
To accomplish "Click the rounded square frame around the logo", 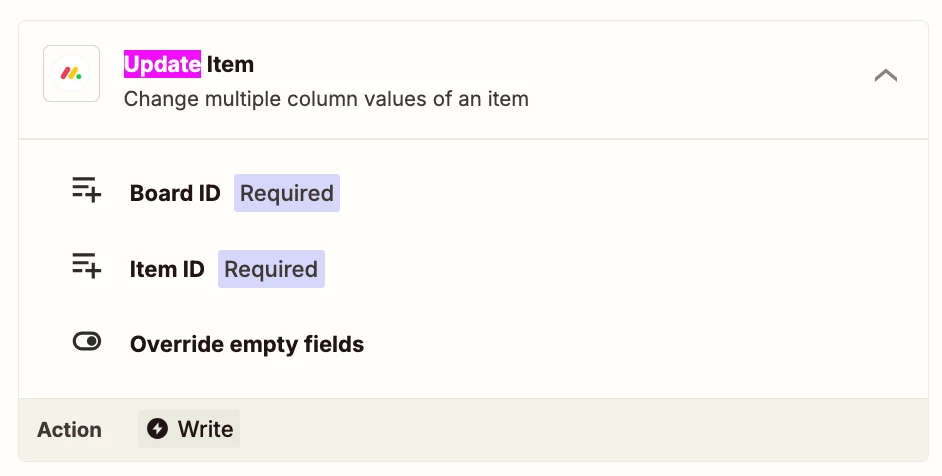I will click(x=71, y=73).
